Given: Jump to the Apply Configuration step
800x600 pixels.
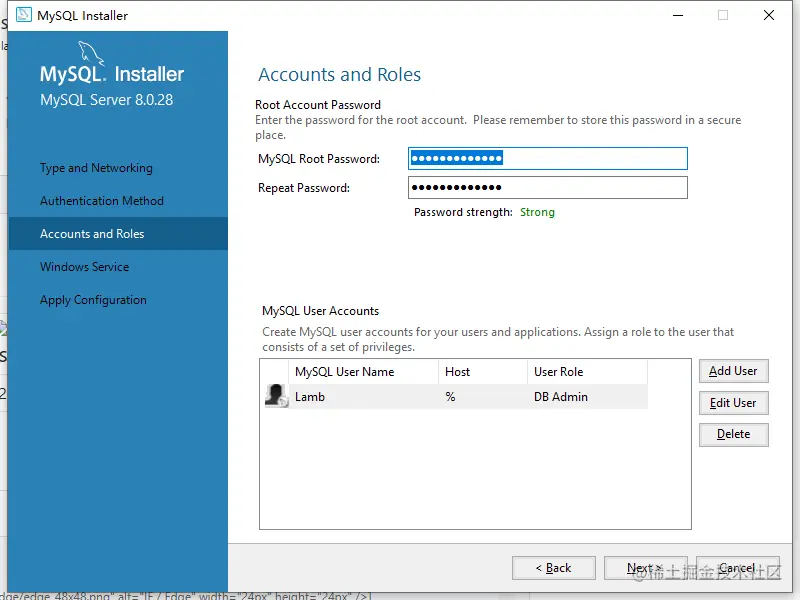Looking at the screenshot, I should (x=93, y=299).
